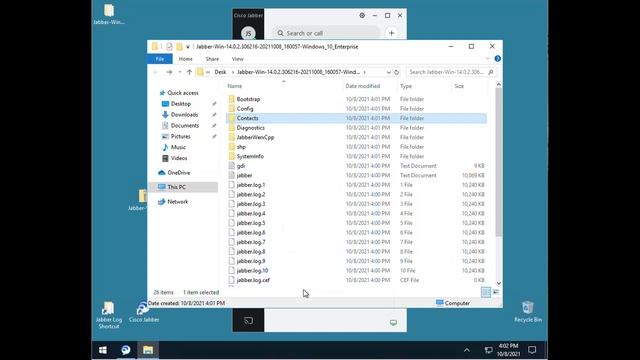Screen dimensions: 640x360
Task: Click Cisco Jabber icon in taskbar
Action: [126, 350]
